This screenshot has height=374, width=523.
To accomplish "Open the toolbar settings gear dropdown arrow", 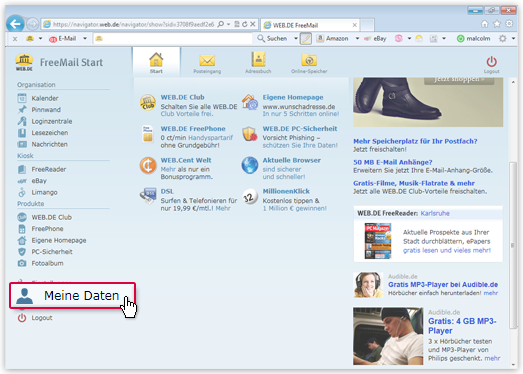I will click(513, 39).
